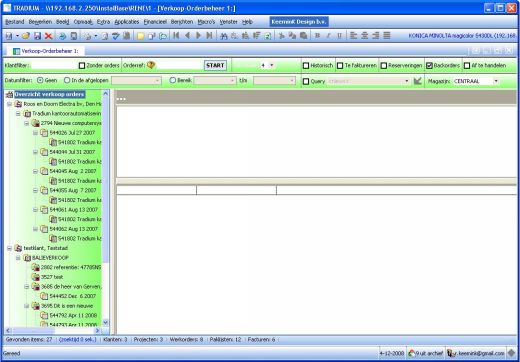Click inside the Klantfilter input field
520x362 pixels.
(x=54, y=65)
